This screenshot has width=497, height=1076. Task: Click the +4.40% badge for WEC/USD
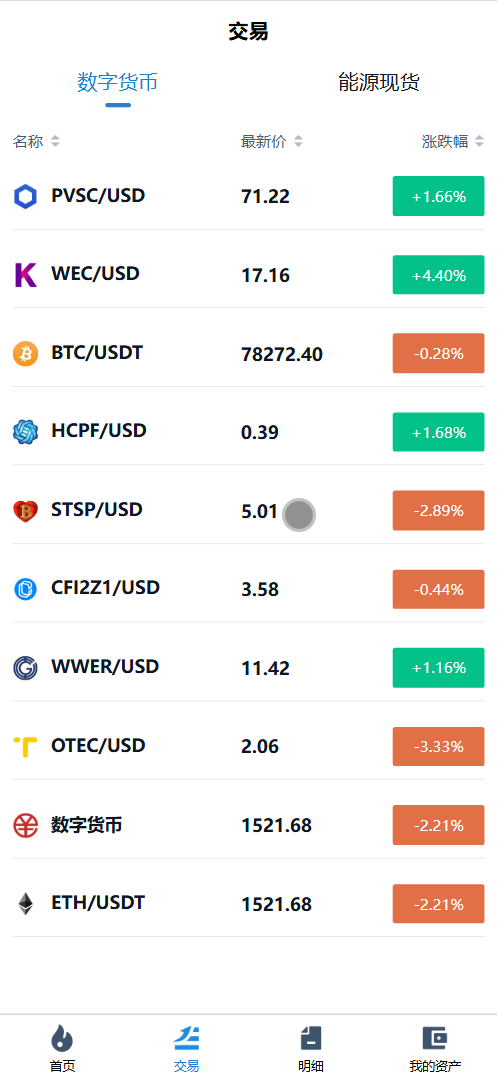[439, 275]
